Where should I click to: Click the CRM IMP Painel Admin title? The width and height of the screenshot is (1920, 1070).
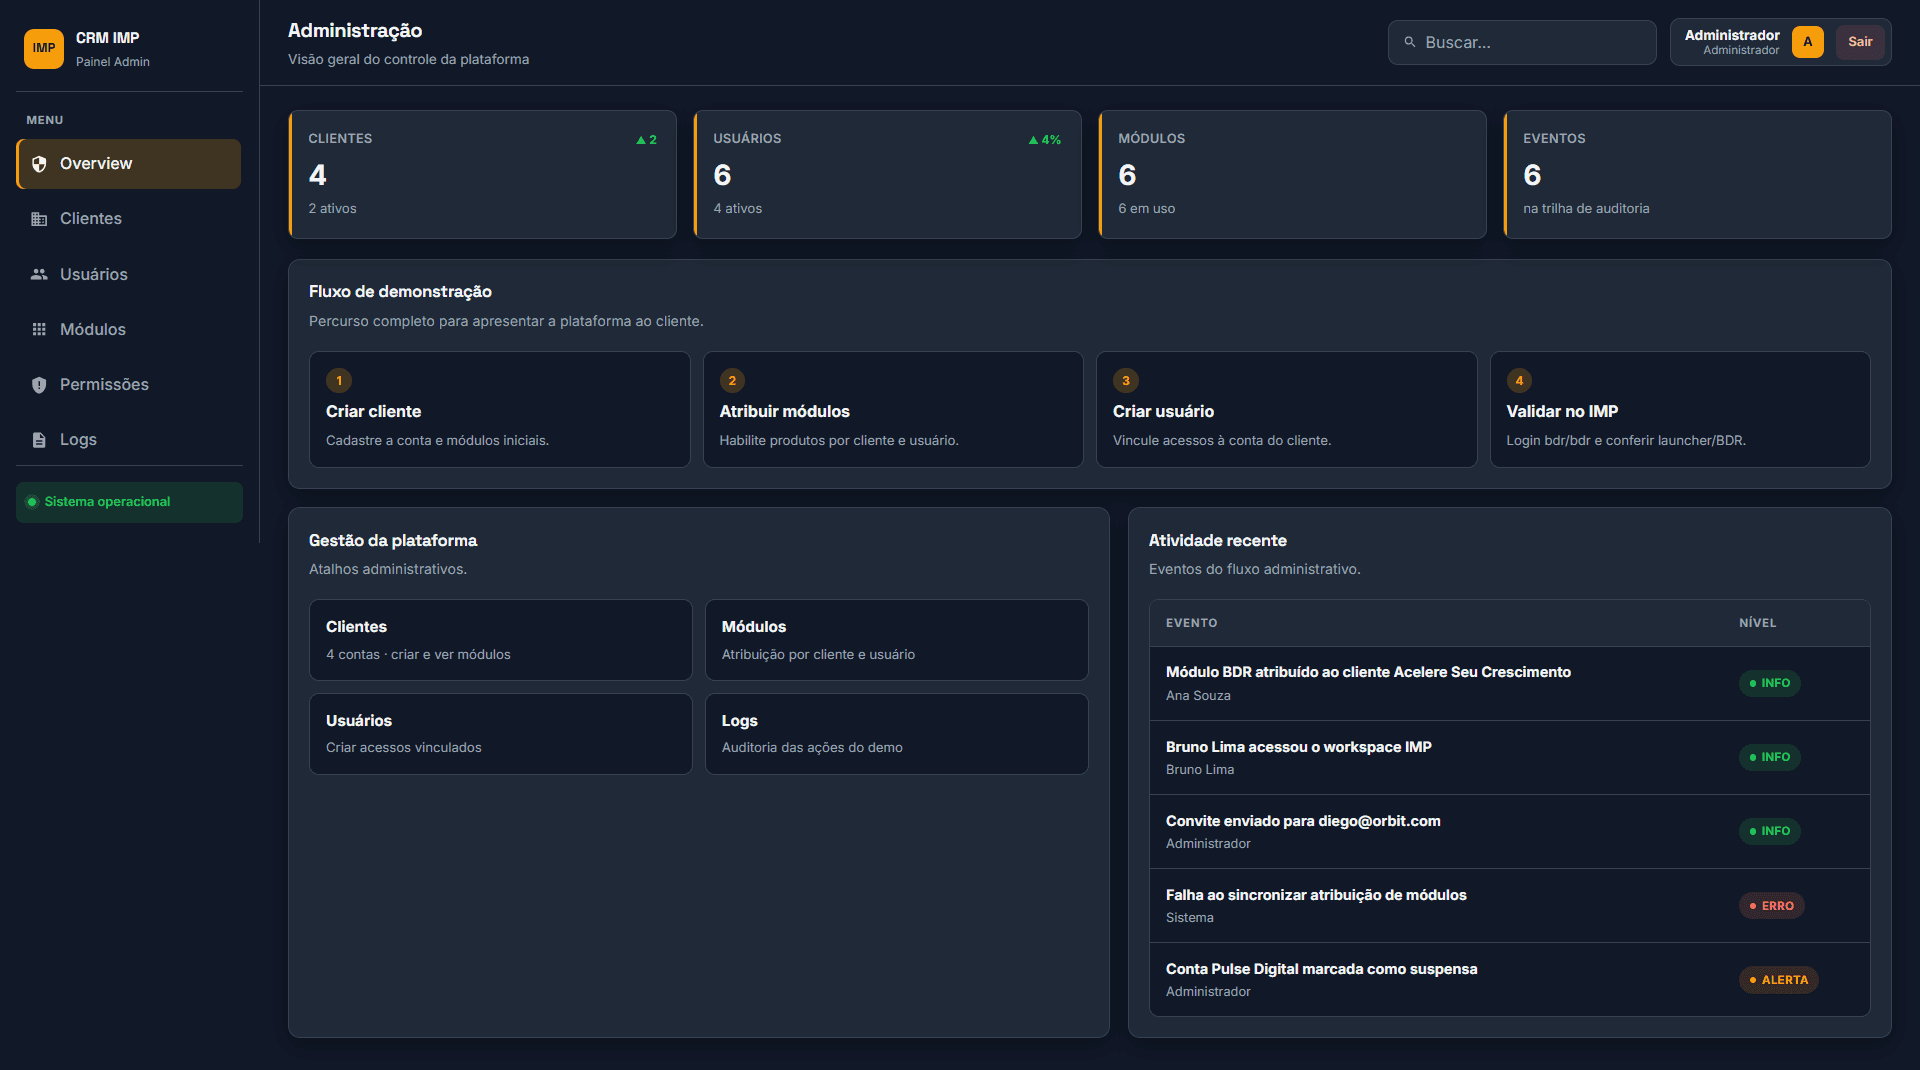(x=112, y=49)
